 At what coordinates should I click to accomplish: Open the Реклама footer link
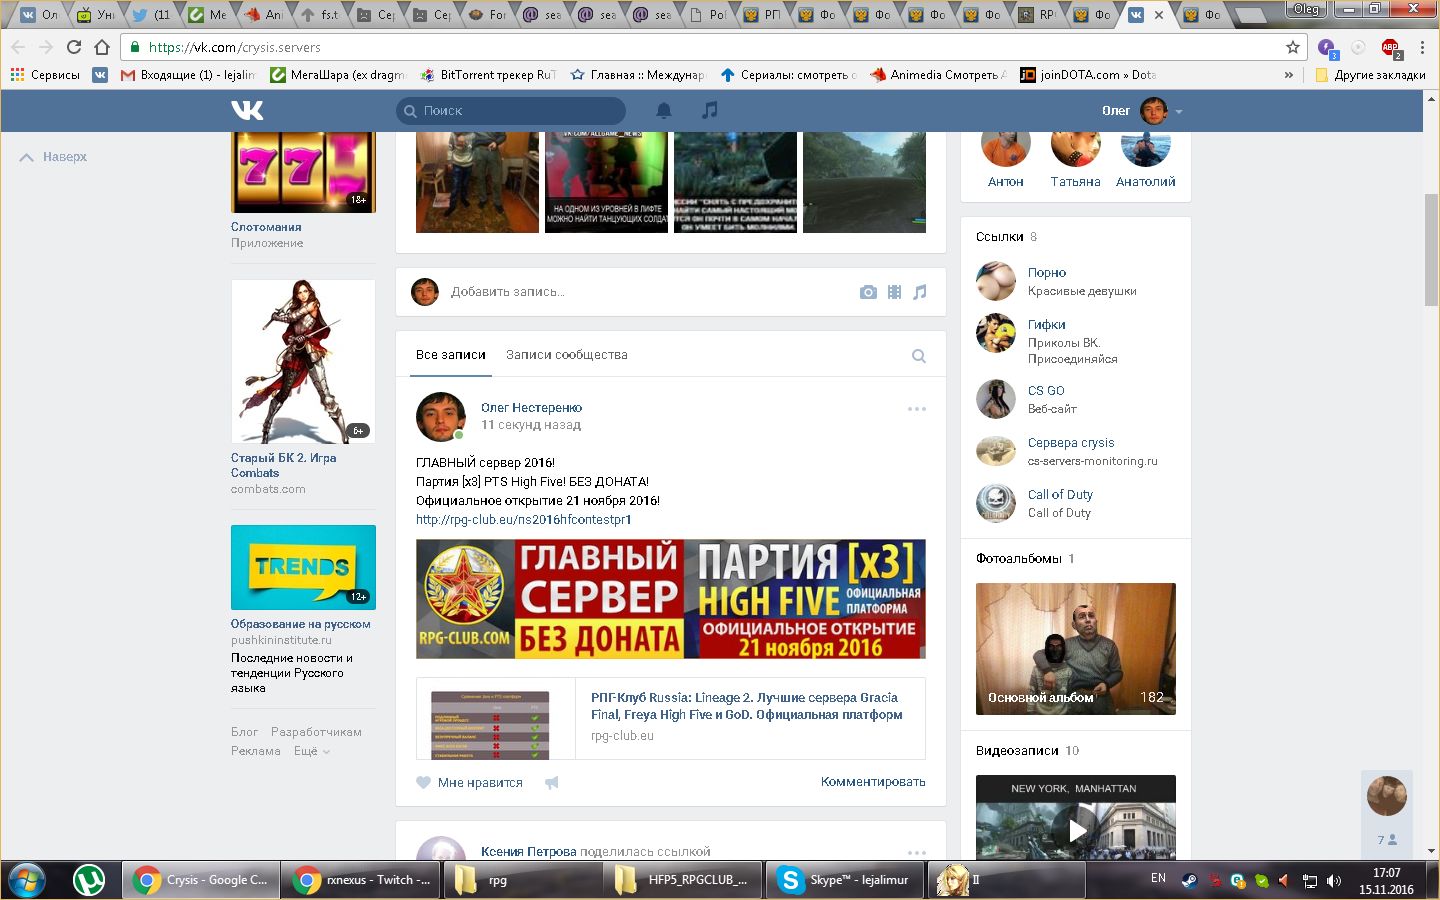[256, 751]
